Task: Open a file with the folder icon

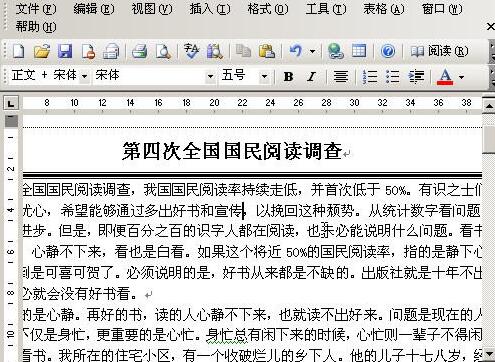Action: point(42,51)
